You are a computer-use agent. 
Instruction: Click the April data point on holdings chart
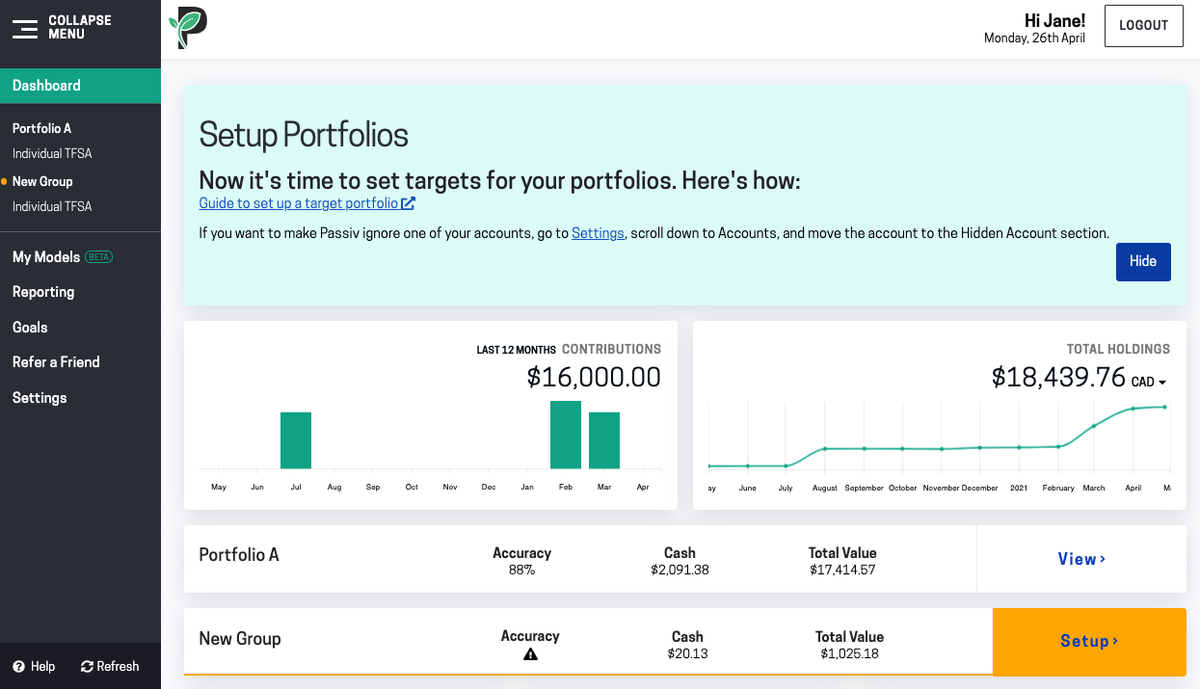tap(1133, 409)
